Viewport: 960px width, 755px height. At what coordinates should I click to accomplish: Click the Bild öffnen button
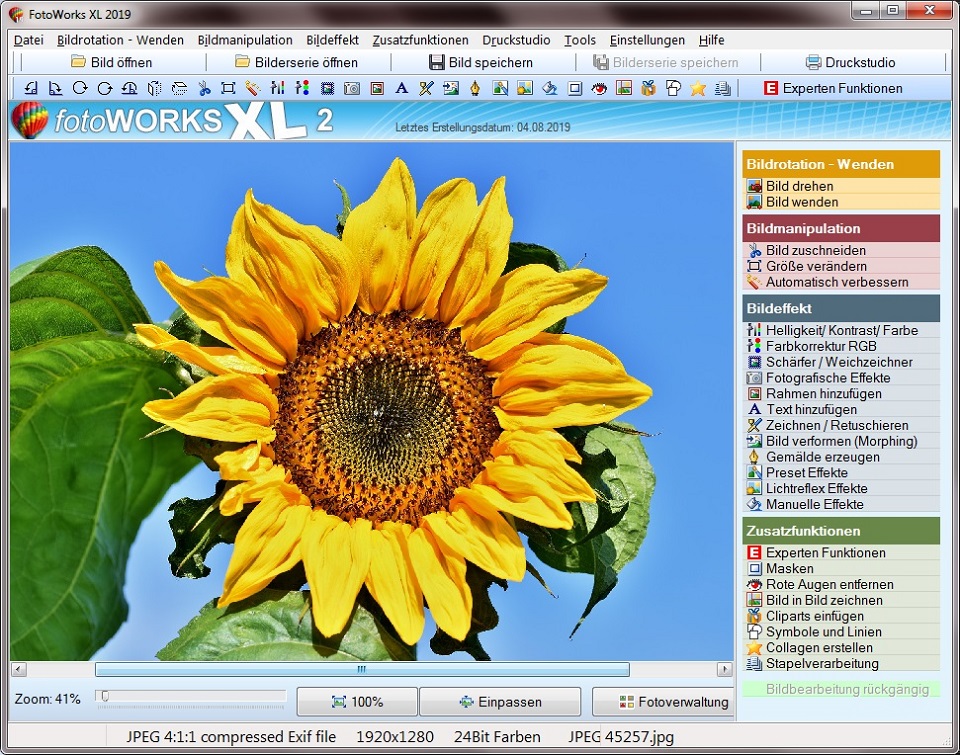[112, 62]
